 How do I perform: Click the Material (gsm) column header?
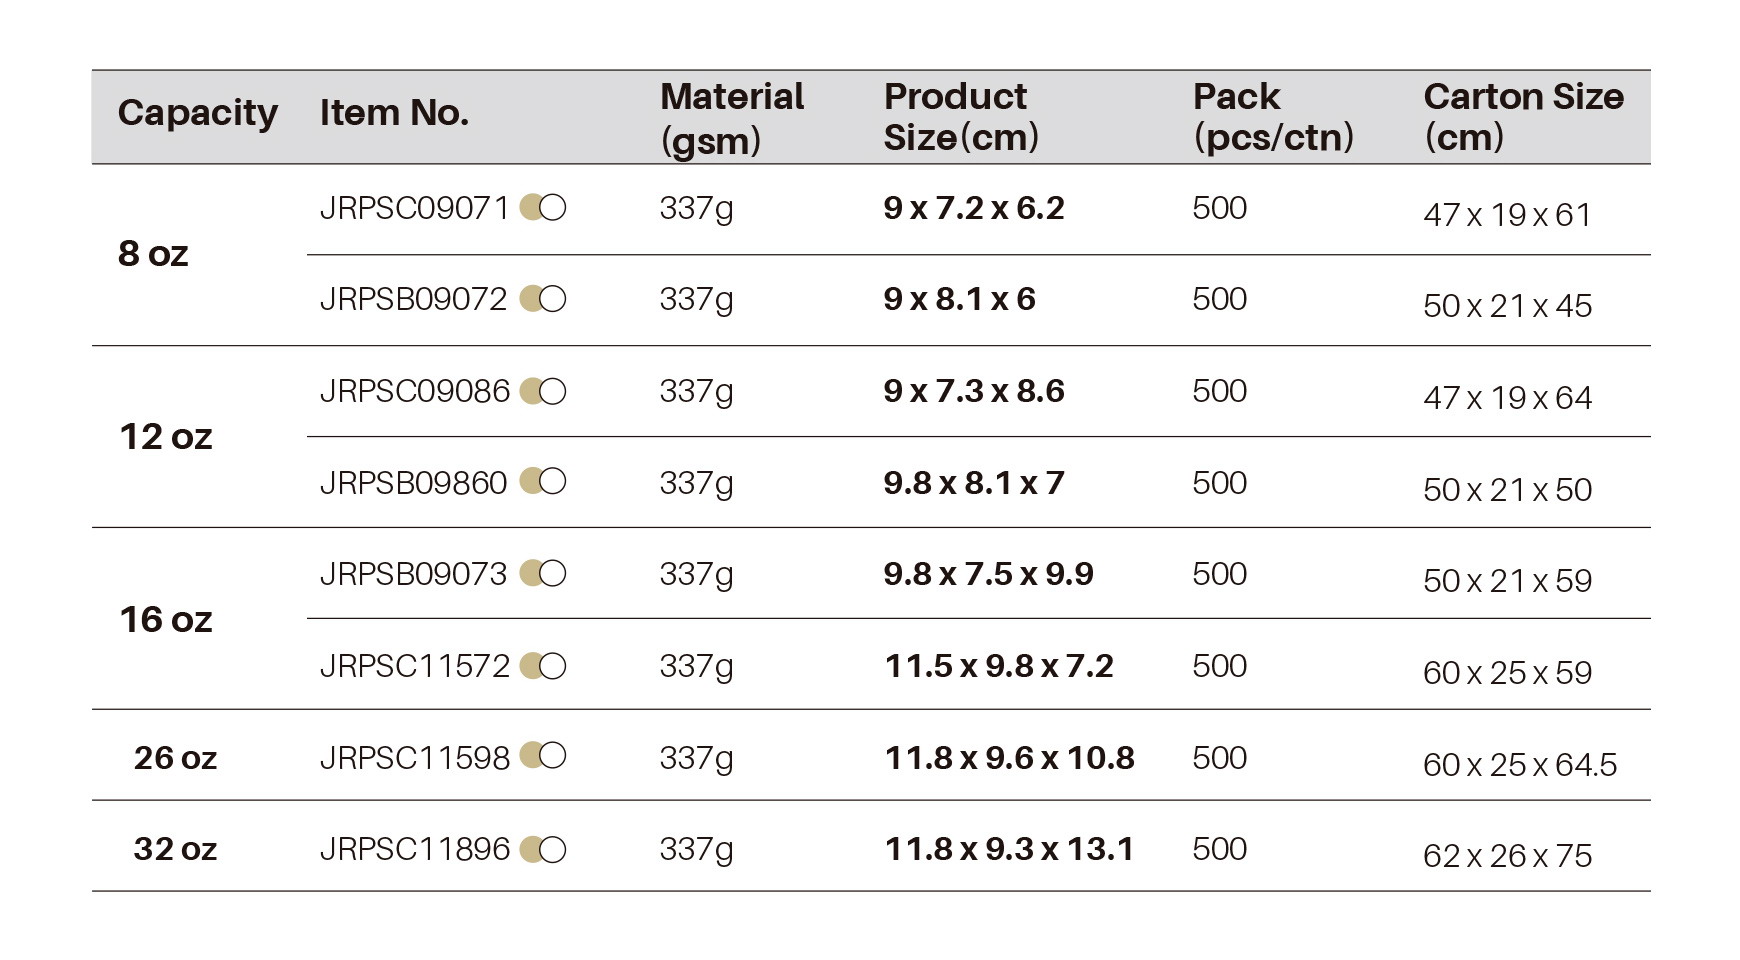click(x=732, y=118)
